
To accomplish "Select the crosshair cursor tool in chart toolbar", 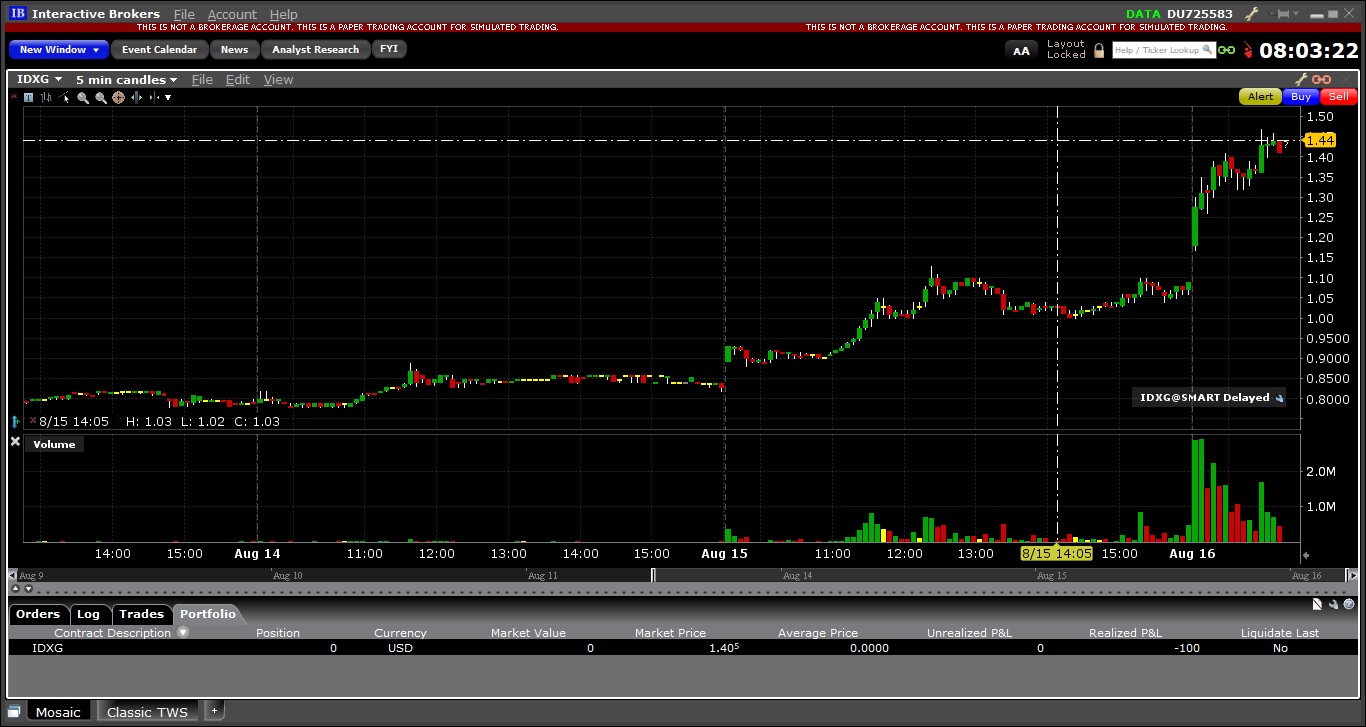I will coord(118,97).
